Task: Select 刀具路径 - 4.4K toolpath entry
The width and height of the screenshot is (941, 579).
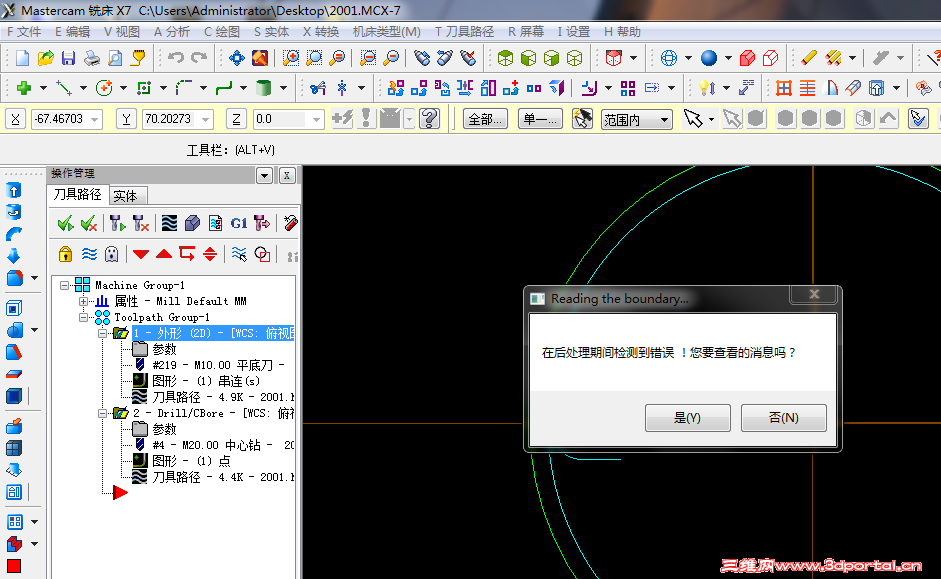Action: point(222,477)
